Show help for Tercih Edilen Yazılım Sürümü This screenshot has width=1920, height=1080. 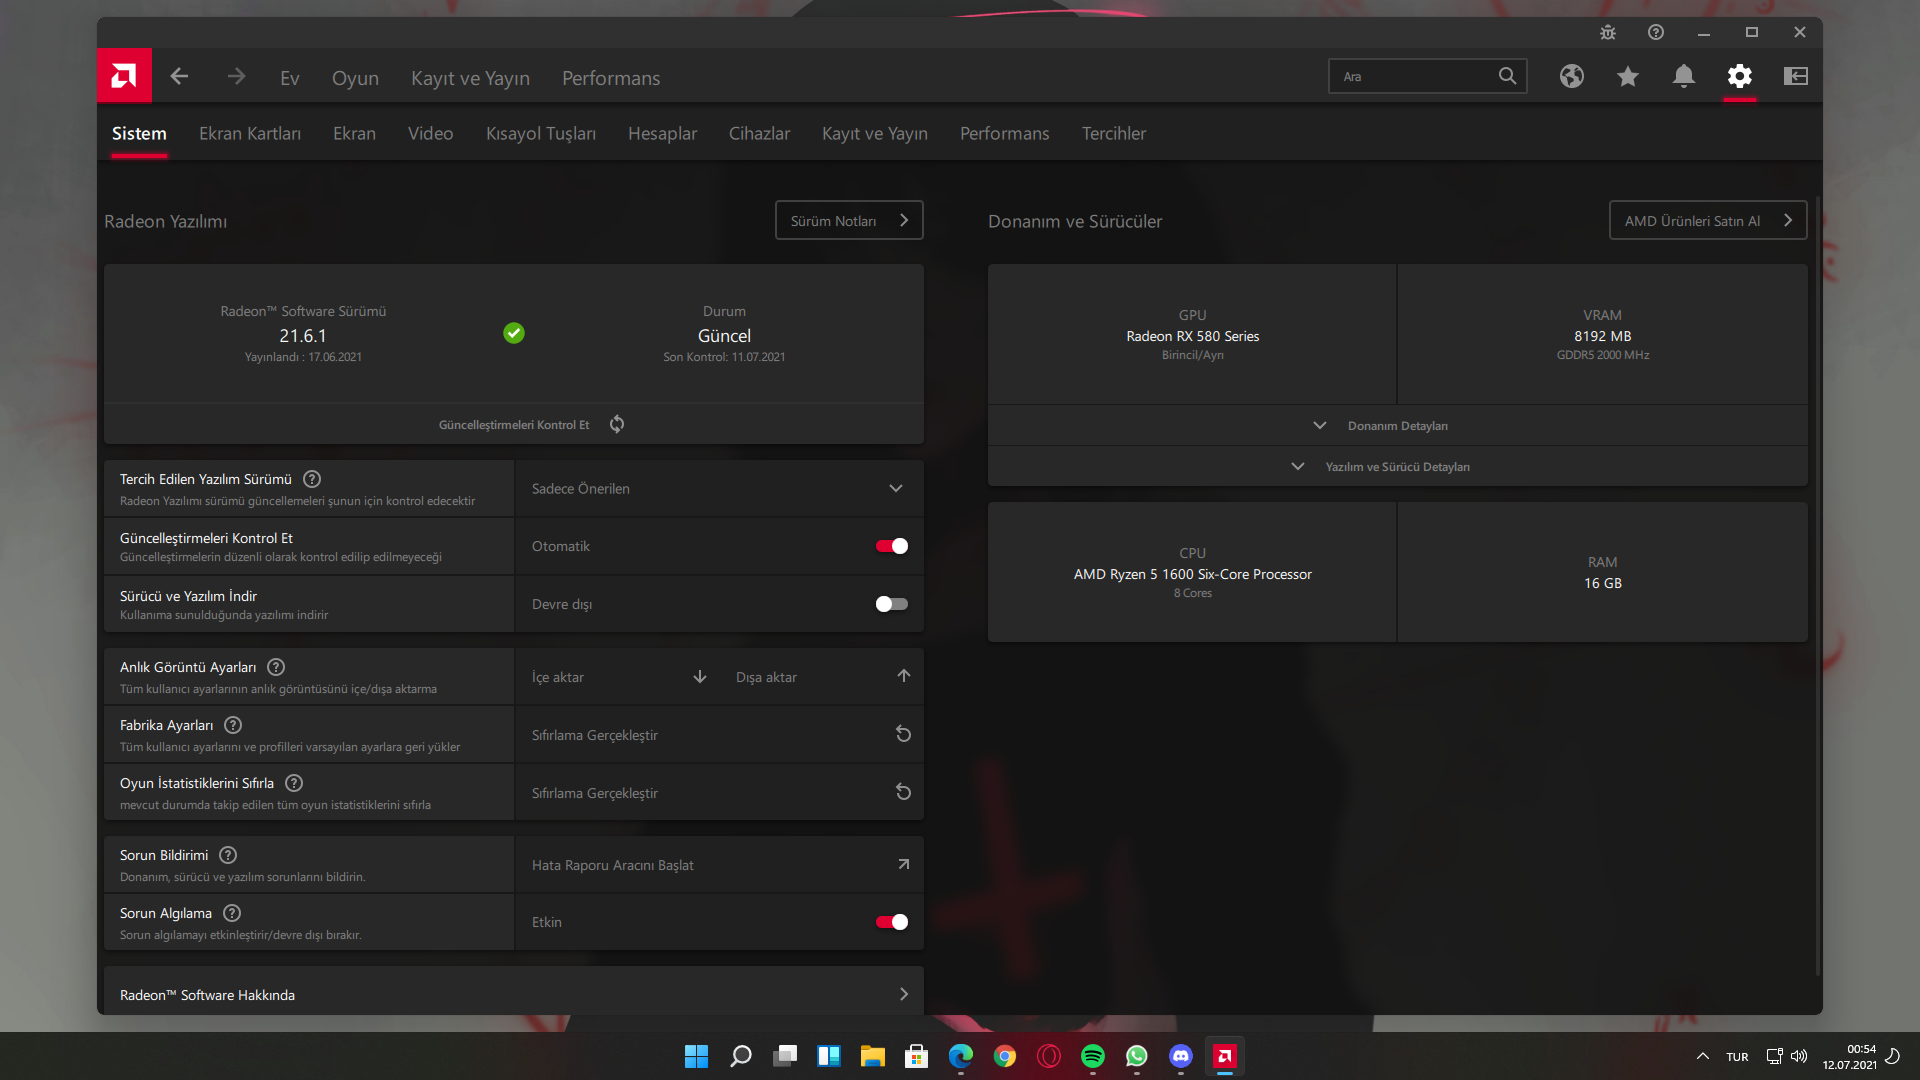pyautogui.click(x=312, y=479)
